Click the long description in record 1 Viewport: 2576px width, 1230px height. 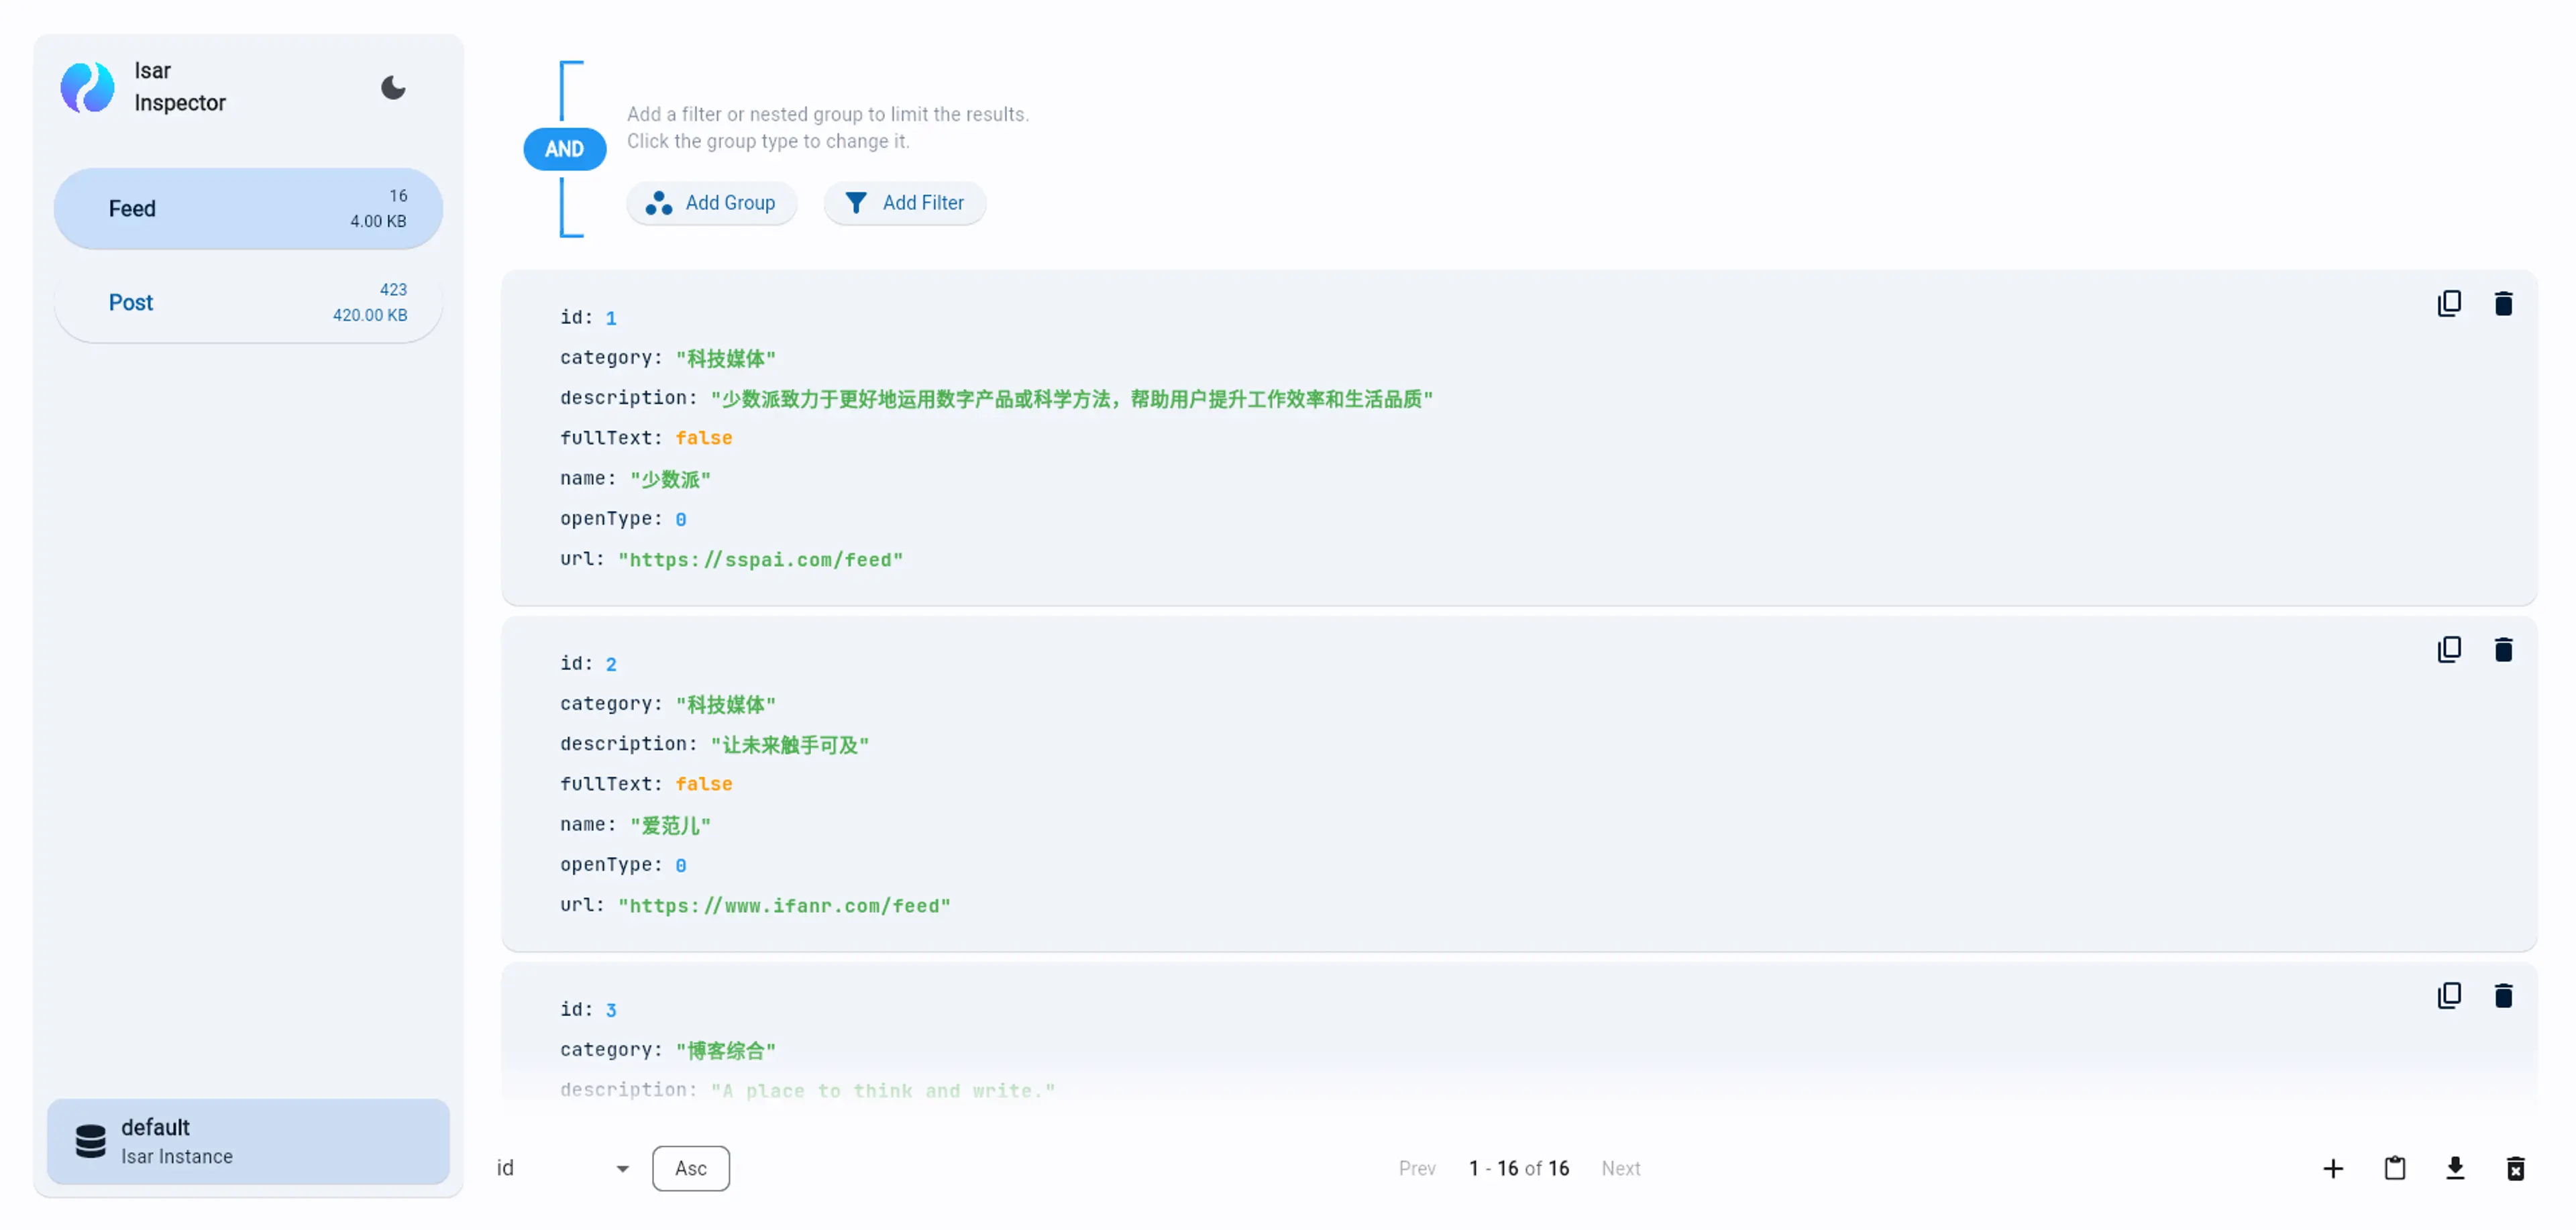point(1072,399)
